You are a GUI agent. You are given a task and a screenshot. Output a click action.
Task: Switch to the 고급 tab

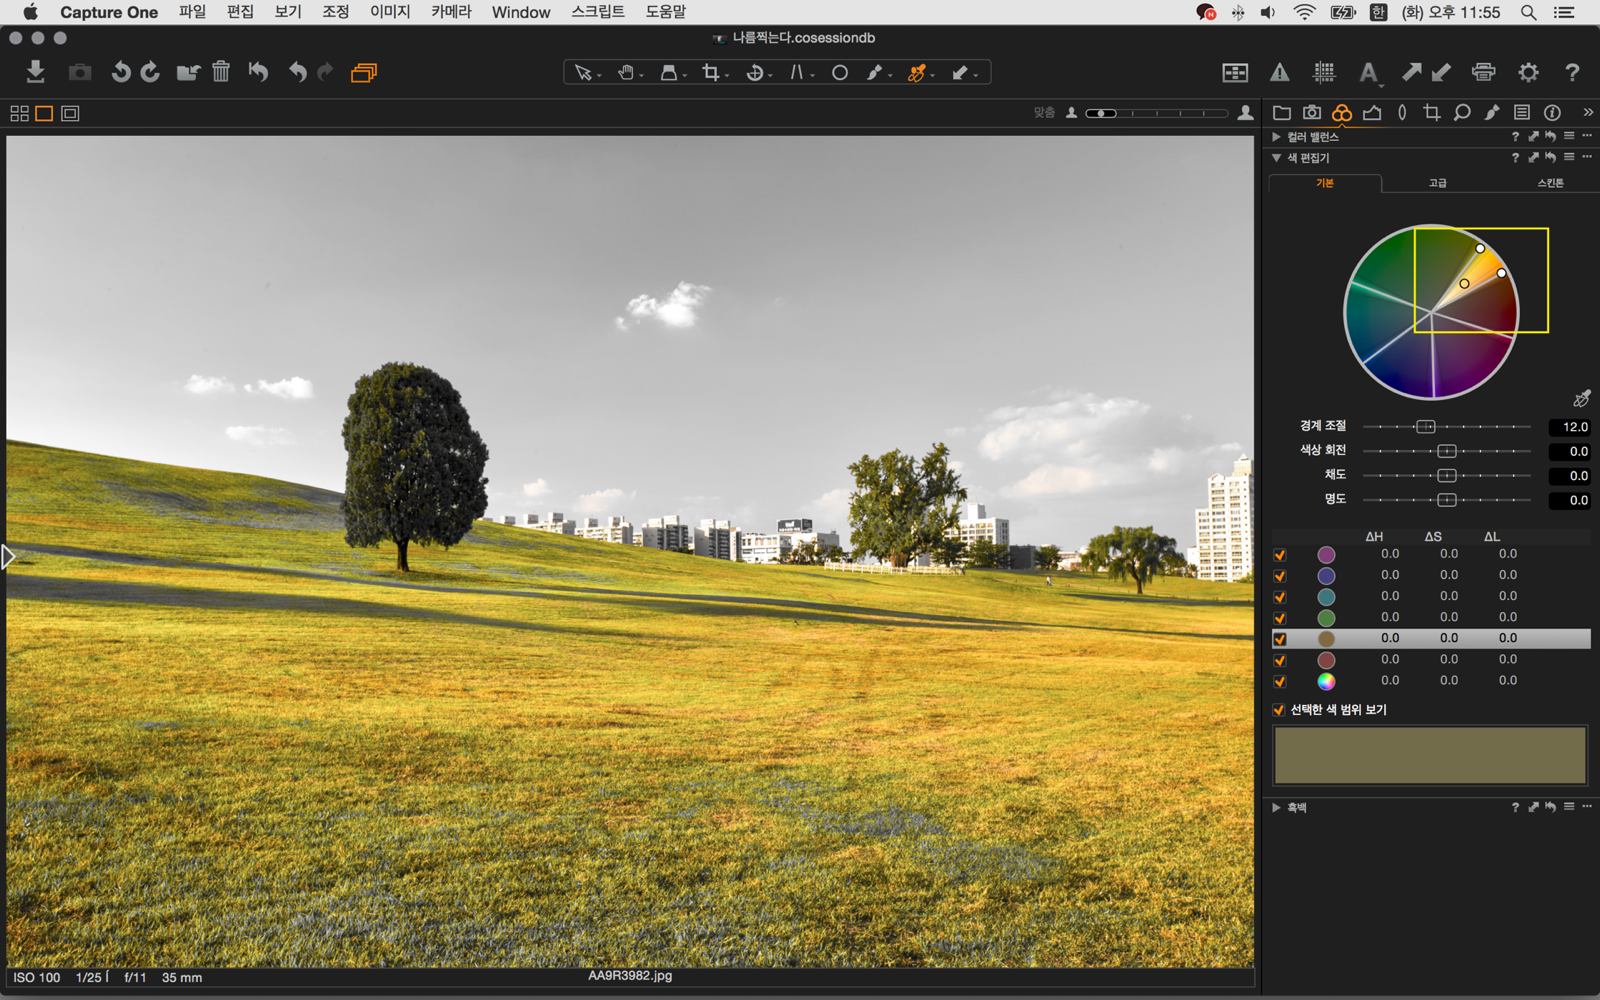[x=1437, y=183]
